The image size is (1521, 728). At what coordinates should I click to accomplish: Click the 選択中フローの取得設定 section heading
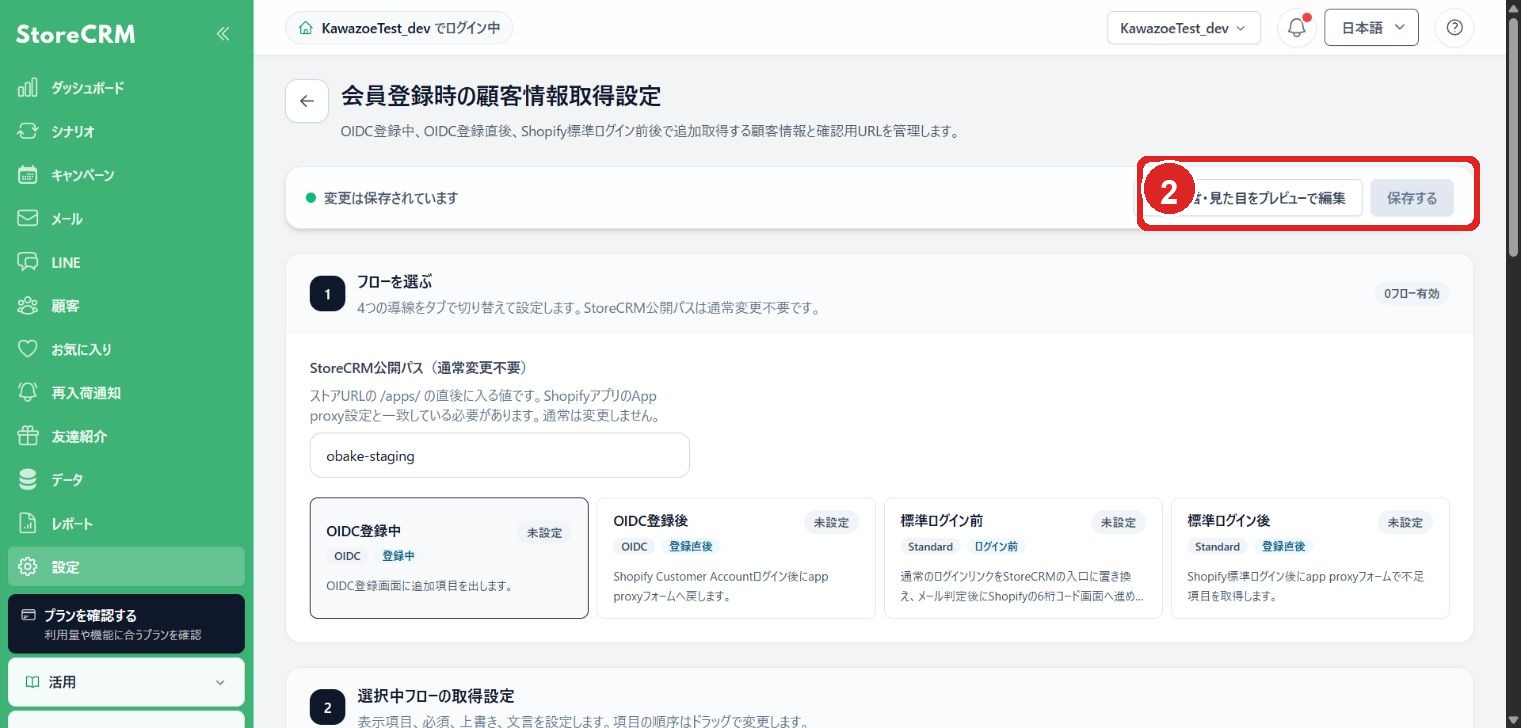tap(436, 696)
